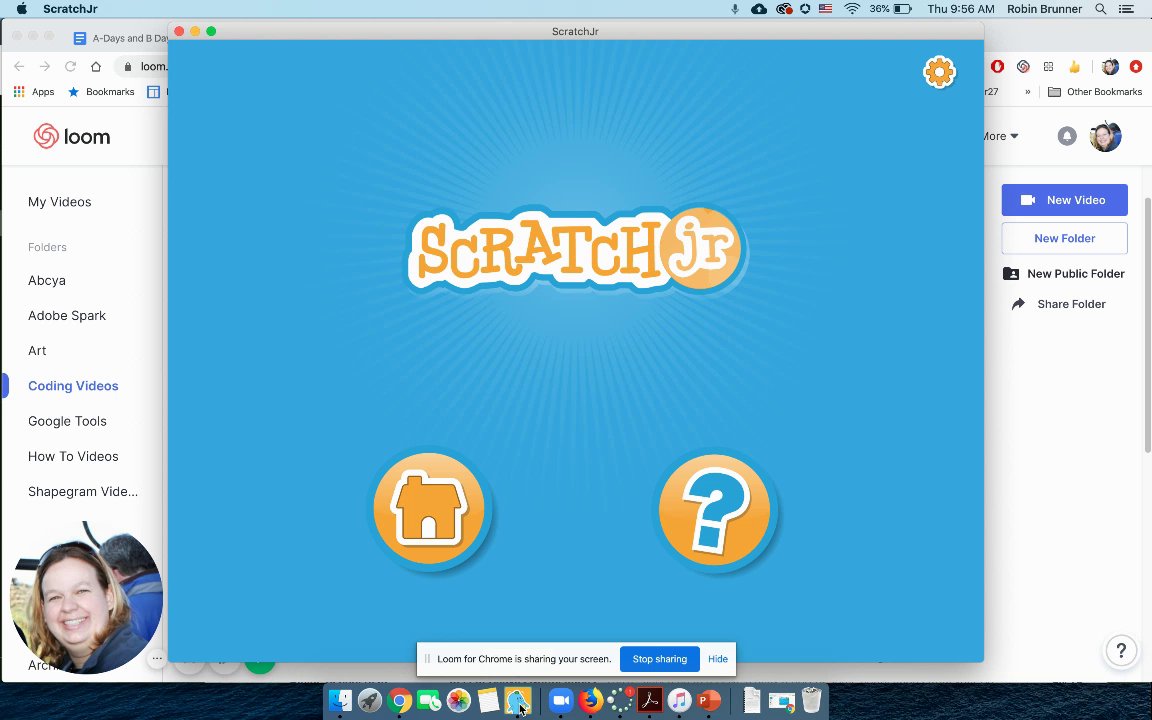Click the Thu 9:56 AM clock
Viewport: 1152px width, 720px height.
(x=961, y=9)
